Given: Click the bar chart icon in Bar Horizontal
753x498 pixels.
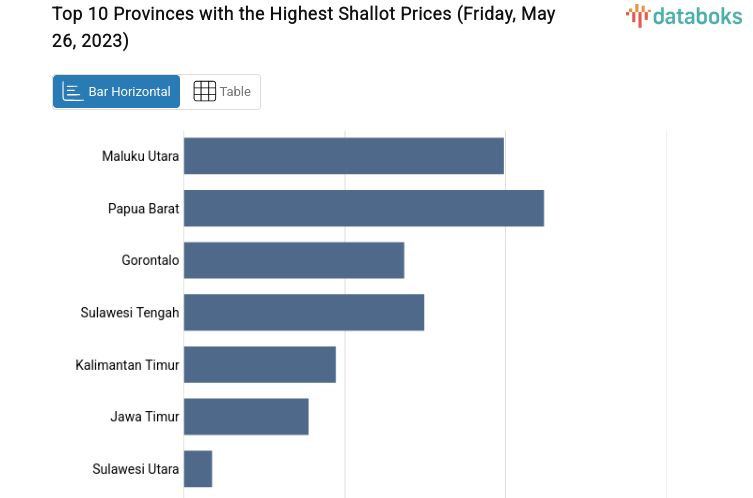Looking at the screenshot, I should click(x=72, y=92).
